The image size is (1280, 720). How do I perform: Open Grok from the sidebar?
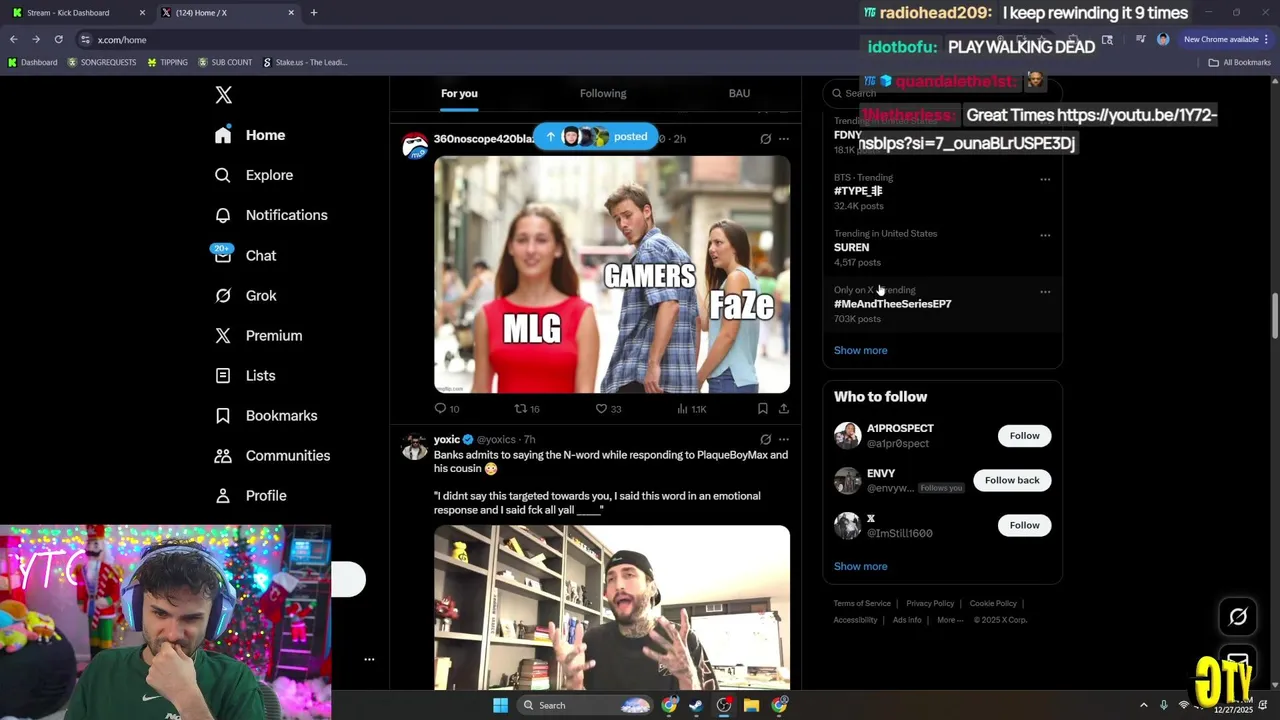(246, 295)
